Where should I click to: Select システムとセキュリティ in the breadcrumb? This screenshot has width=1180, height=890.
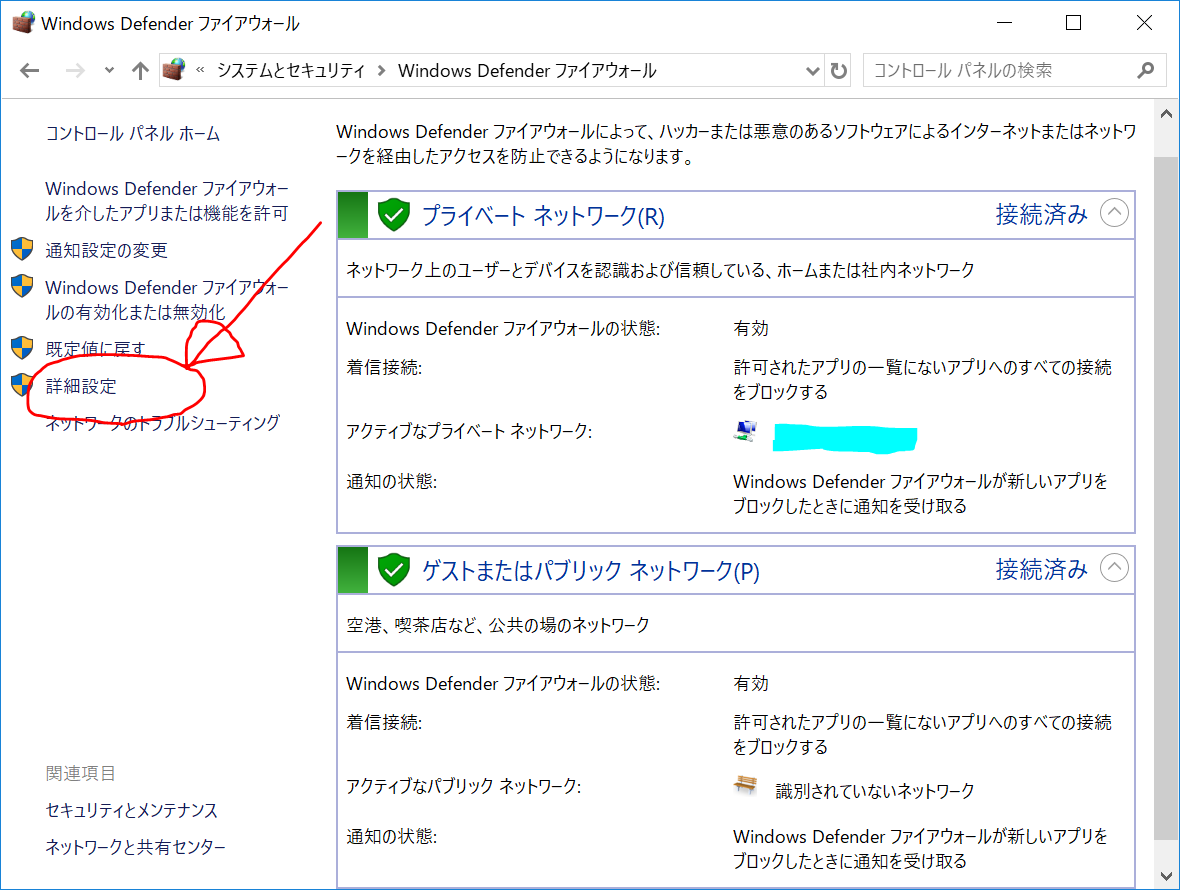point(291,71)
